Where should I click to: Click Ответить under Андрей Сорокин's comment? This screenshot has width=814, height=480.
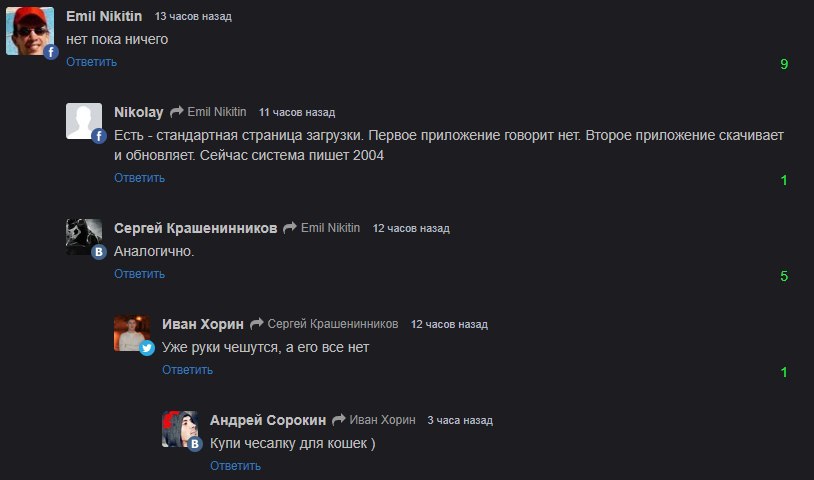[235, 466]
